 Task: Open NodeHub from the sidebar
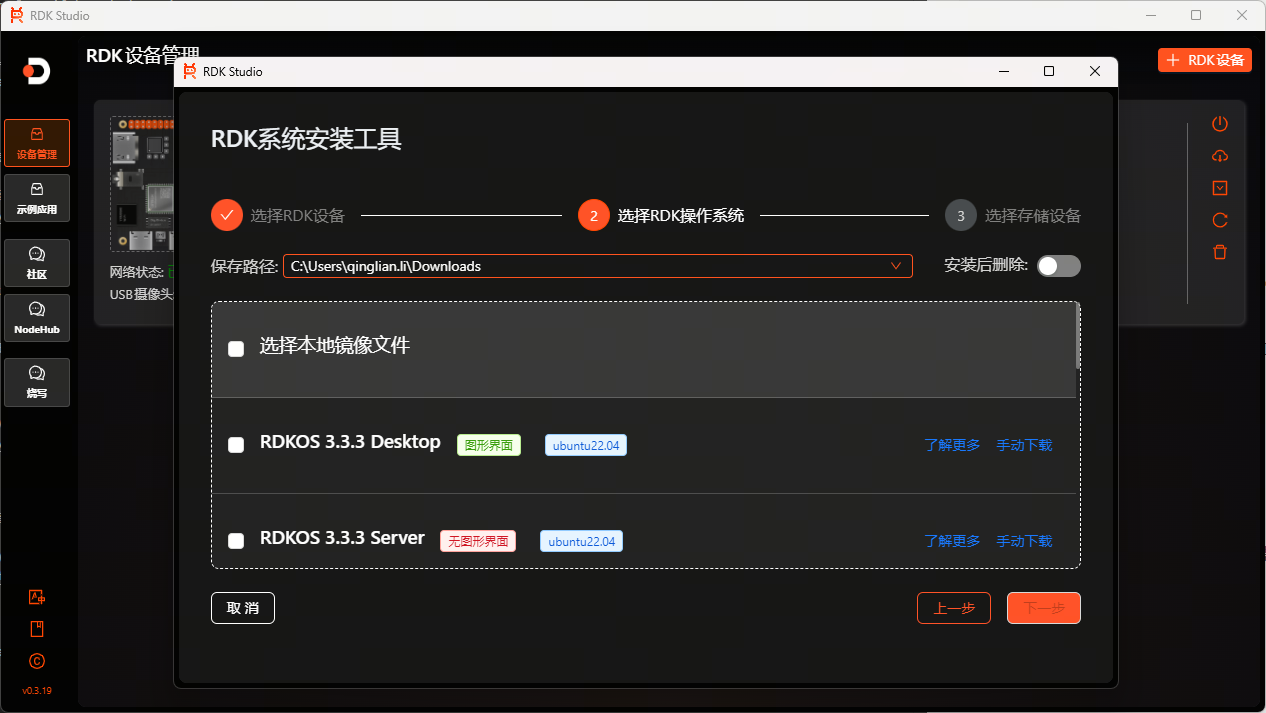36,318
